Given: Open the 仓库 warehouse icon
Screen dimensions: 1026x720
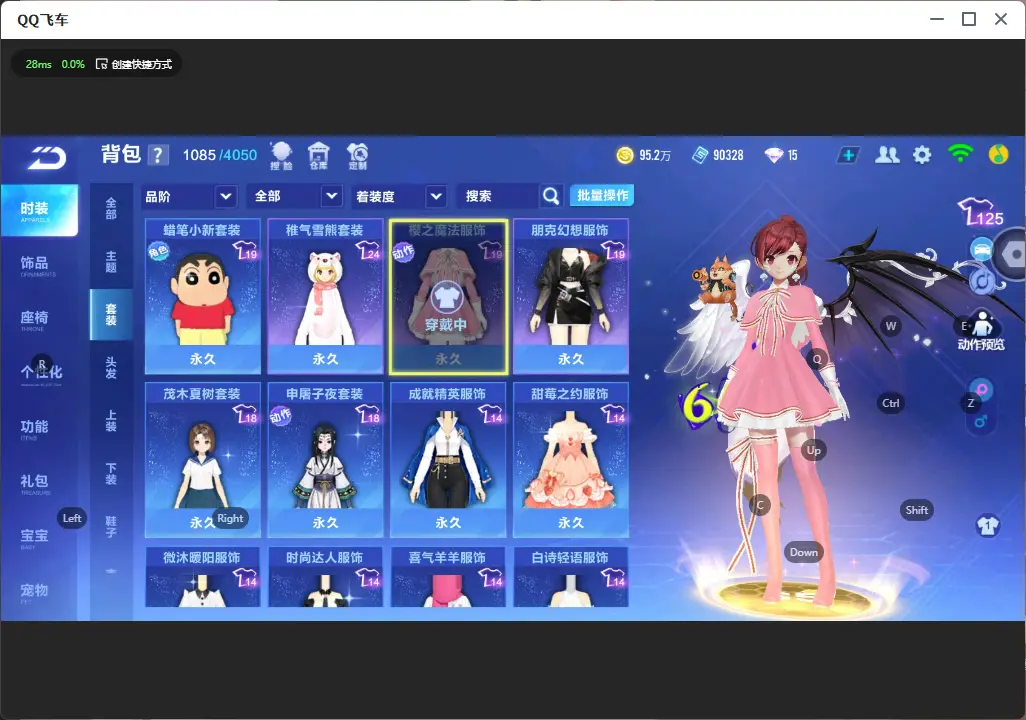Looking at the screenshot, I should click(x=319, y=156).
